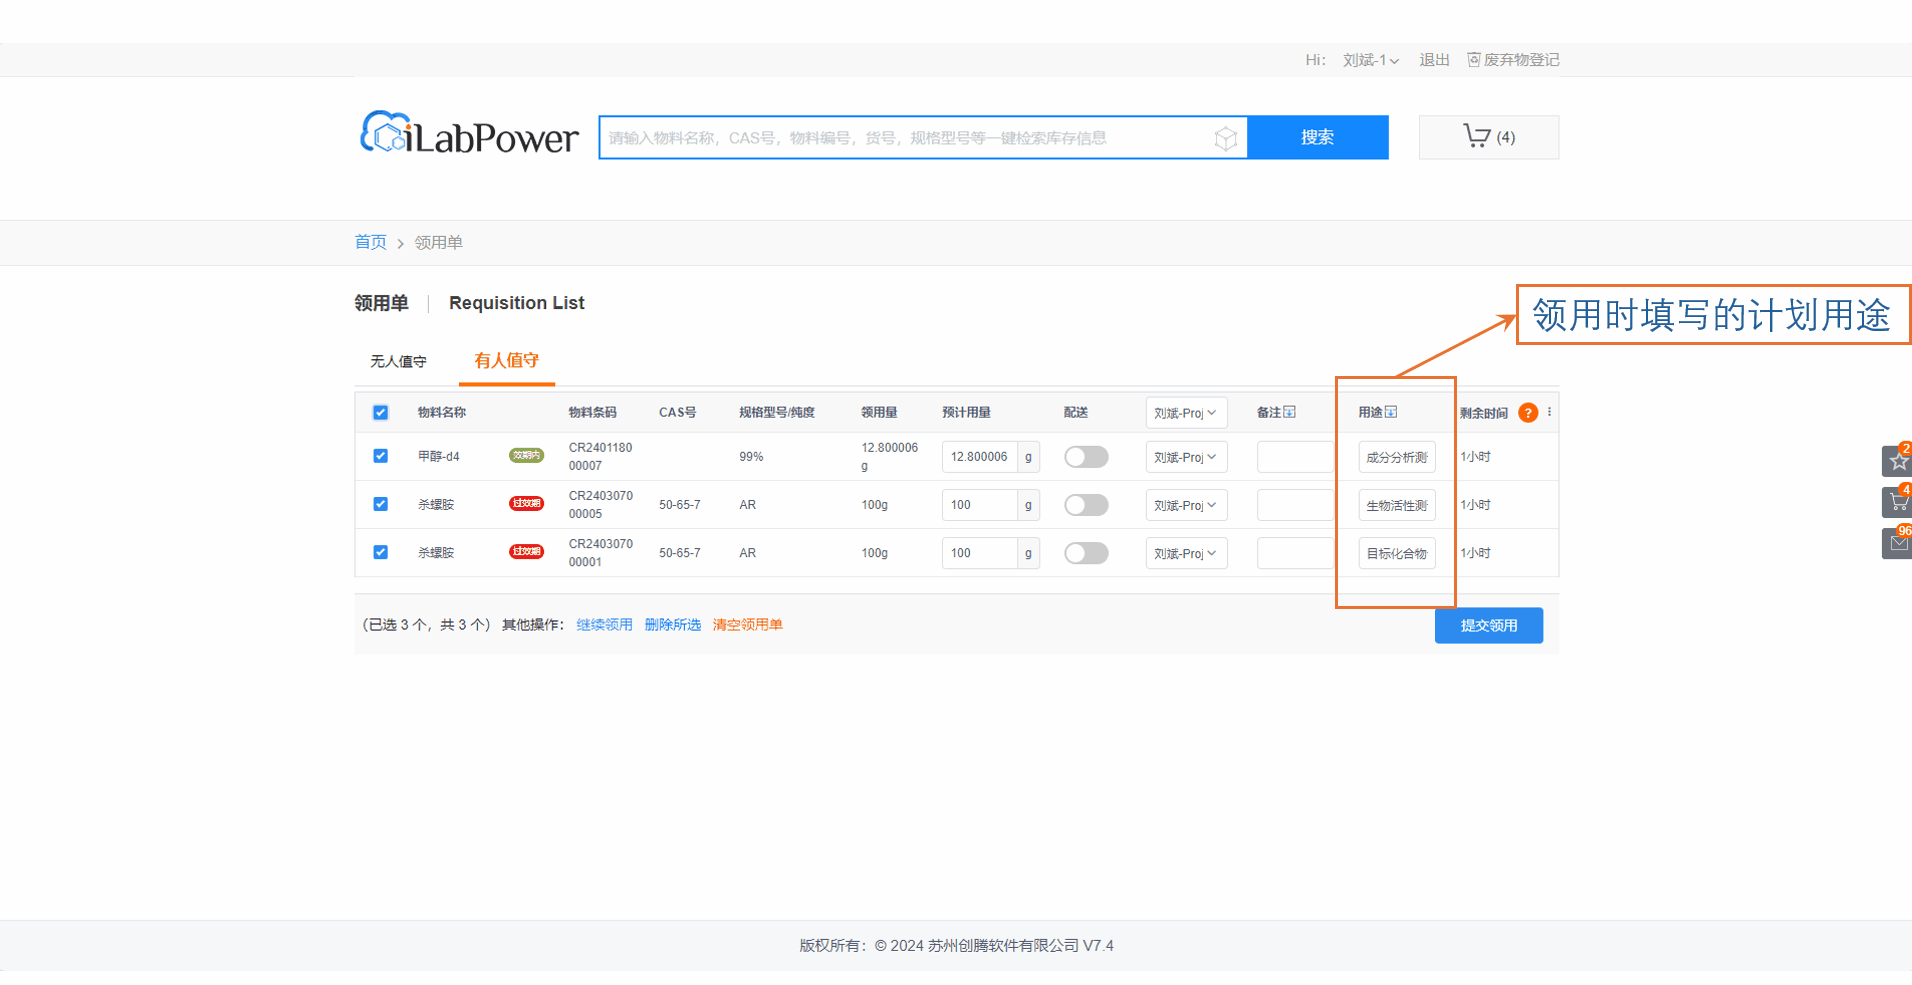
Task: Open the shopping cart with 4 items
Action: pyautogui.click(x=1488, y=137)
